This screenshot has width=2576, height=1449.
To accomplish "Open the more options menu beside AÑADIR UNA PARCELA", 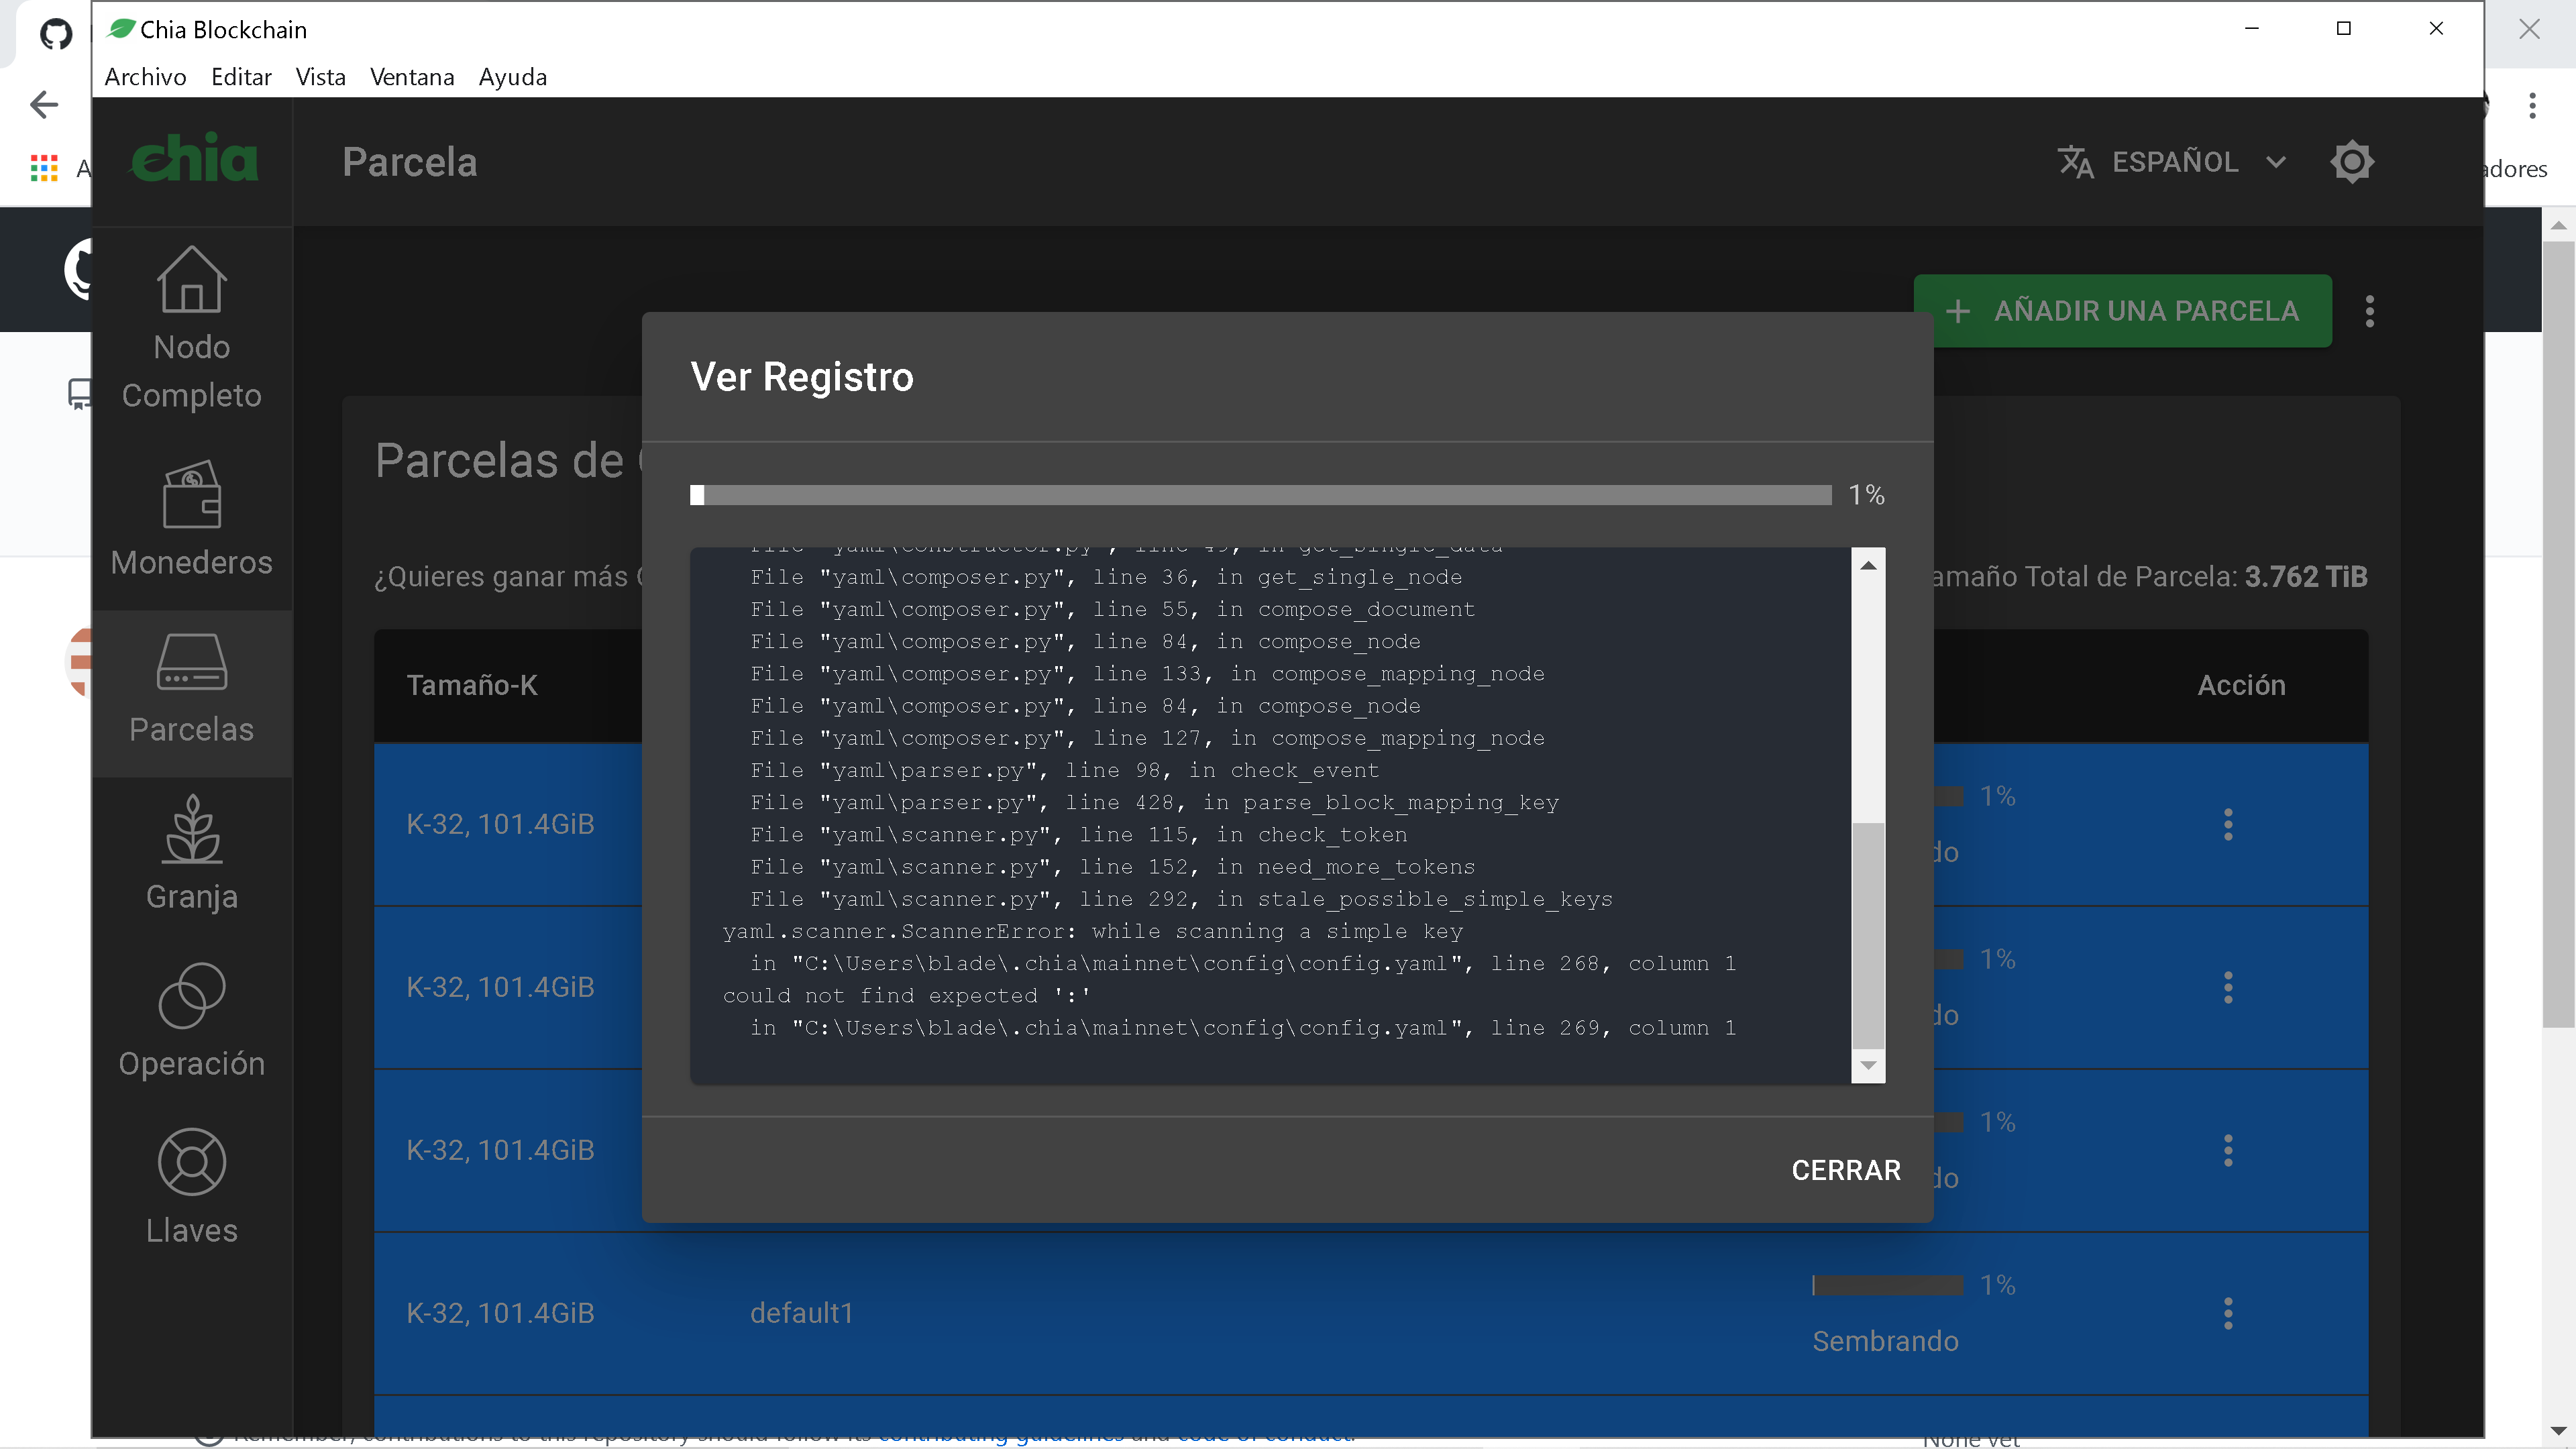I will coord(2369,311).
